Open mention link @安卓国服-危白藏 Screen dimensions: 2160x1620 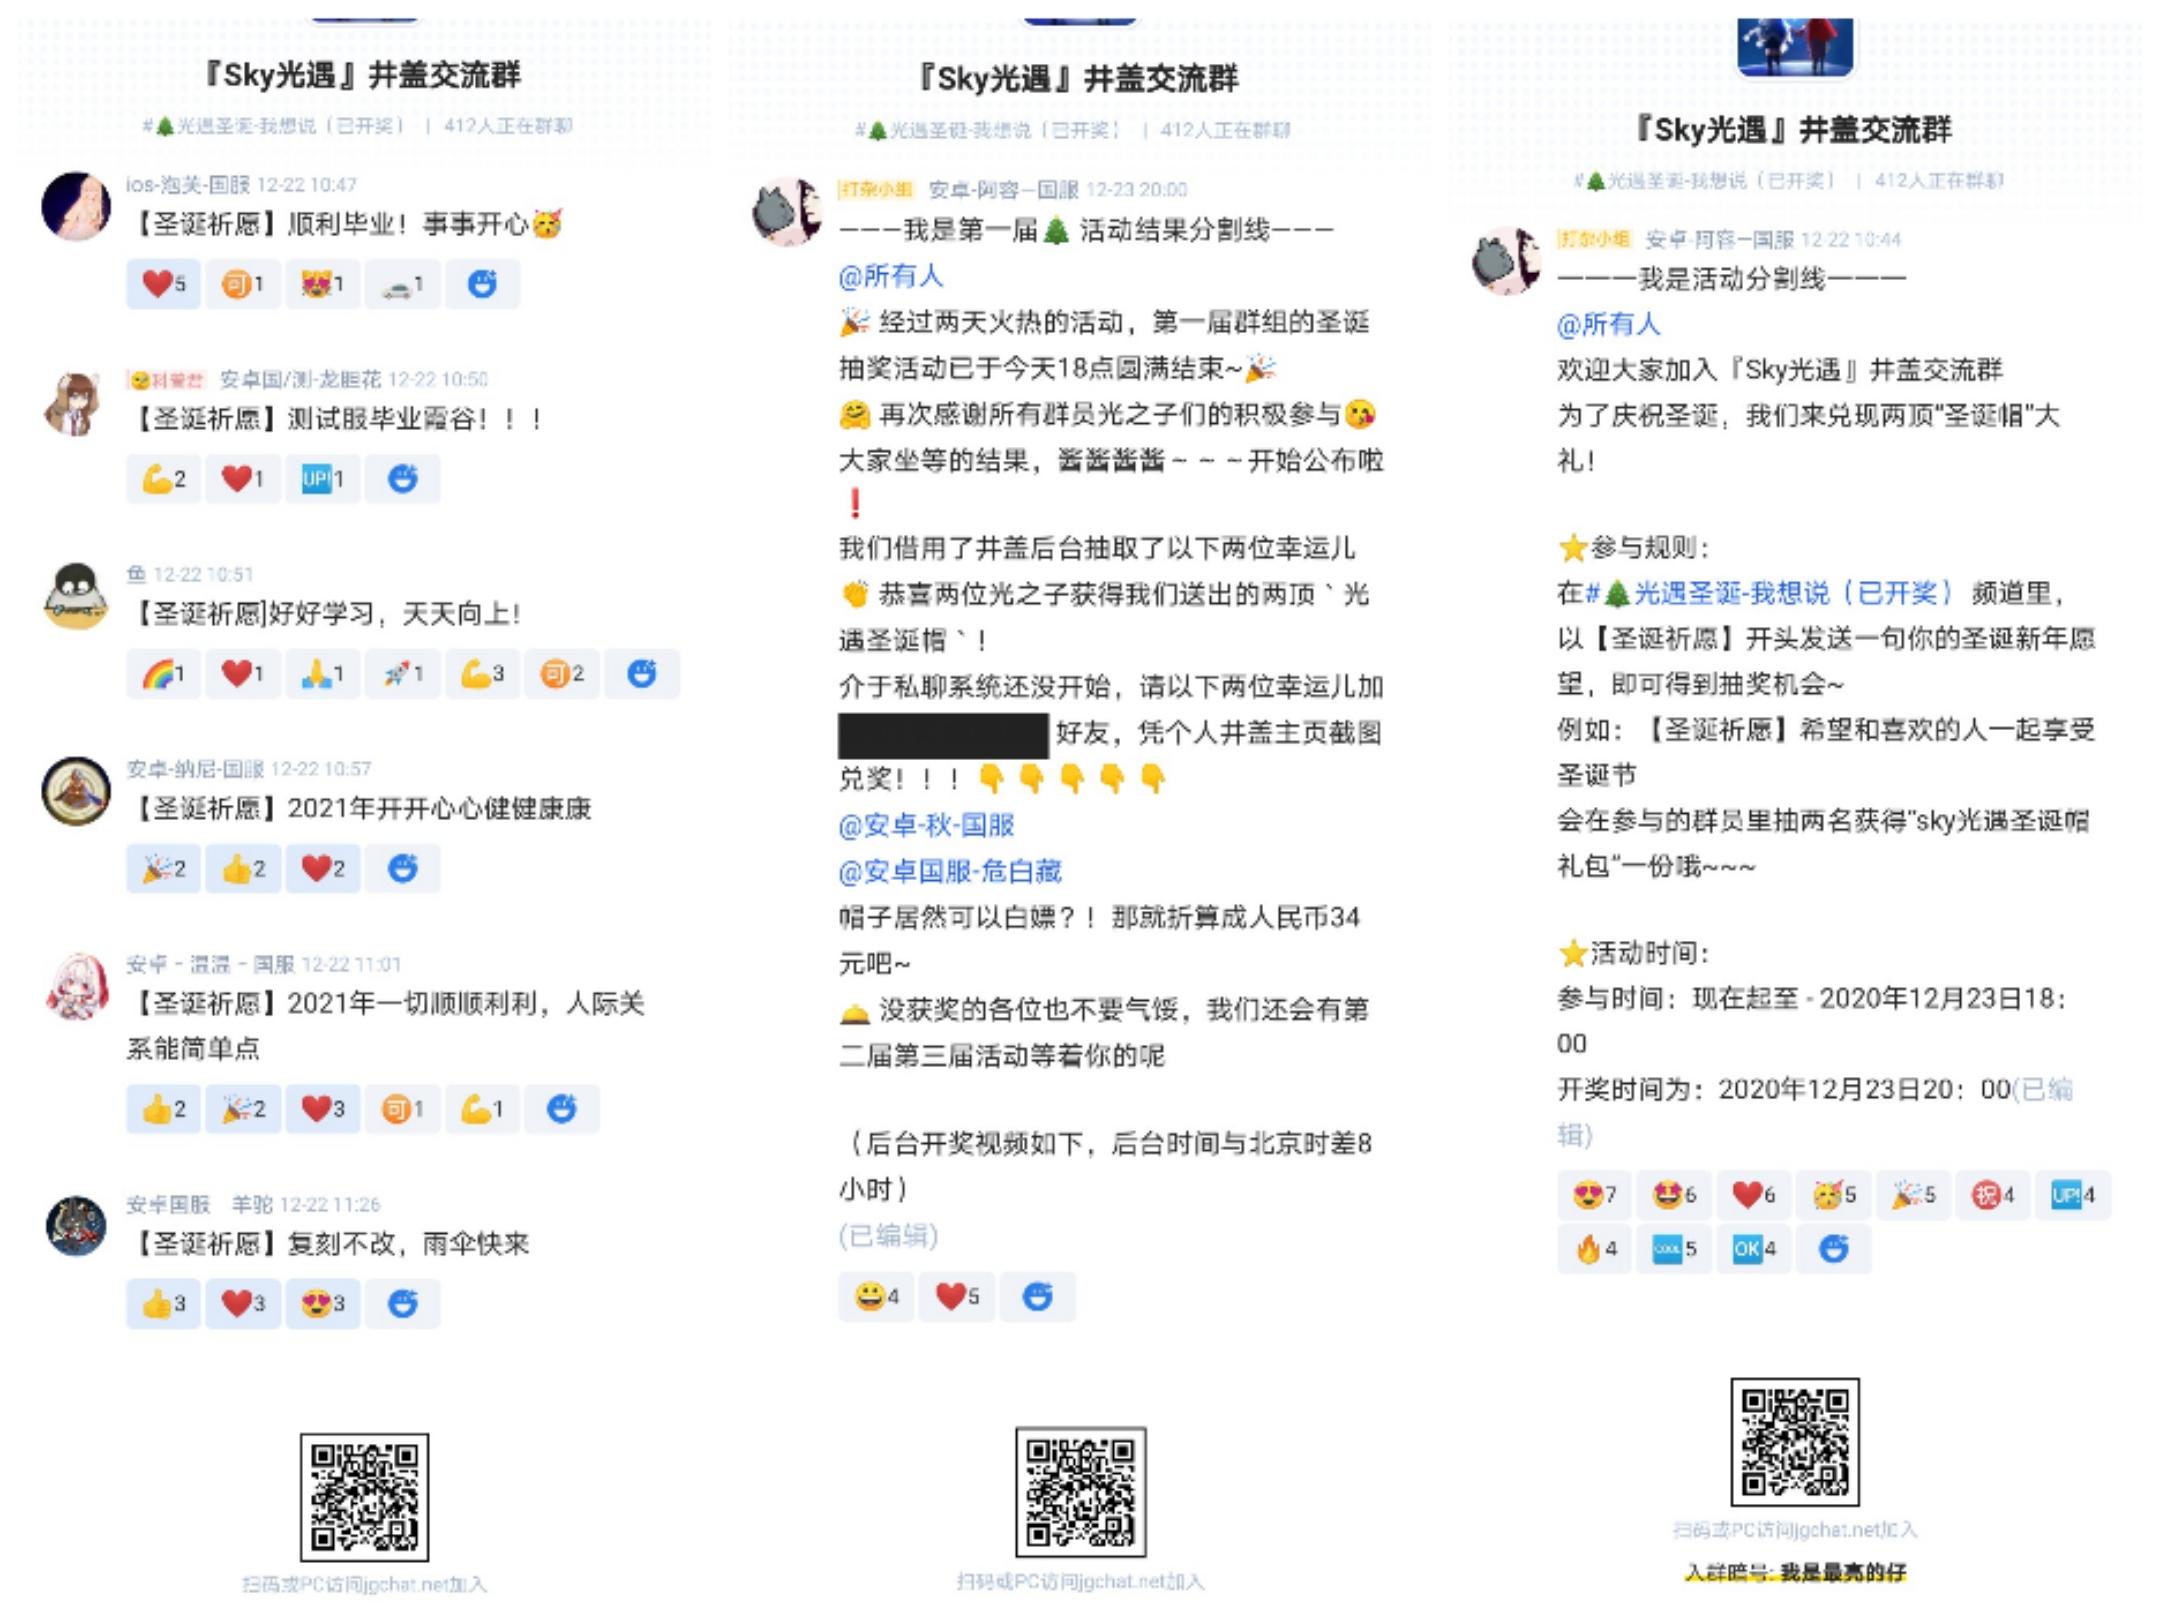coord(950,871)
